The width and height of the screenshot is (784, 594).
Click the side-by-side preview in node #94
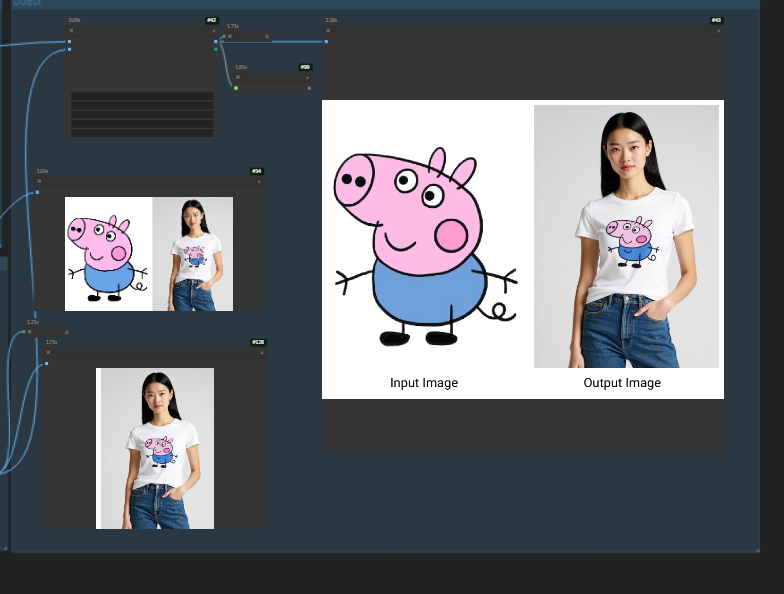pyautogui.click(x=149, y=254)
